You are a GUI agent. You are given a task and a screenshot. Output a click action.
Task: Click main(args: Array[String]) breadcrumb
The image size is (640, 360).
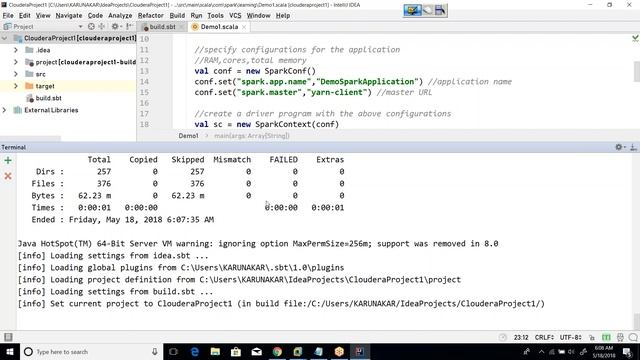[252, 136]
